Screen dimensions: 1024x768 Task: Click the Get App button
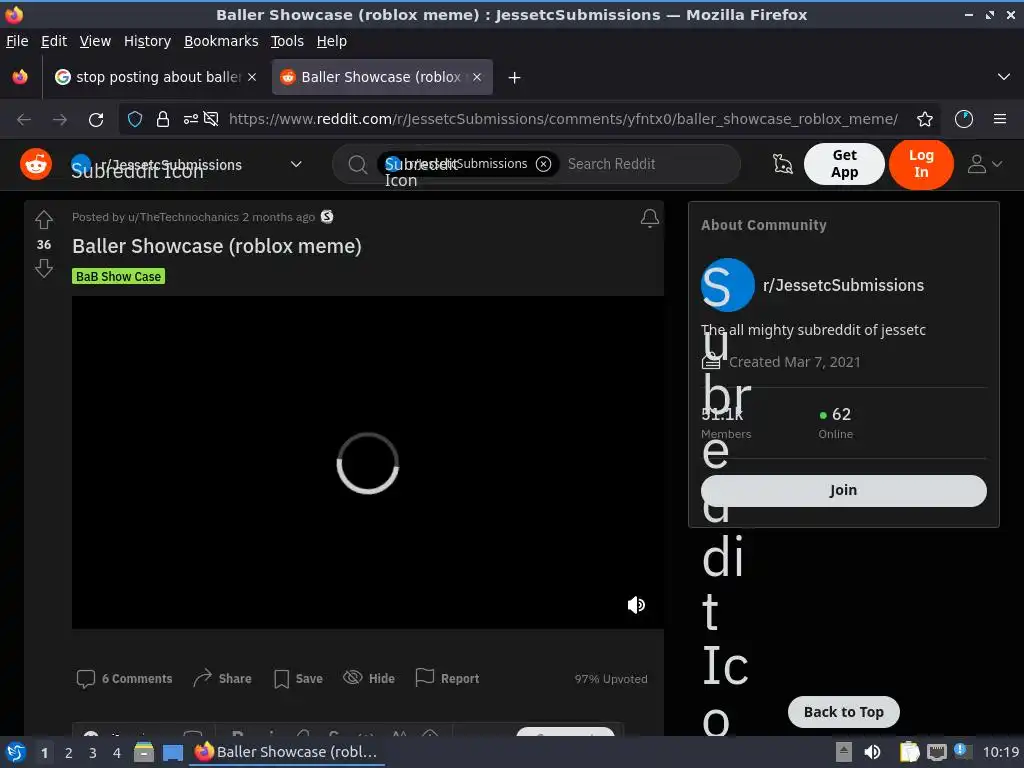[844, 164]
